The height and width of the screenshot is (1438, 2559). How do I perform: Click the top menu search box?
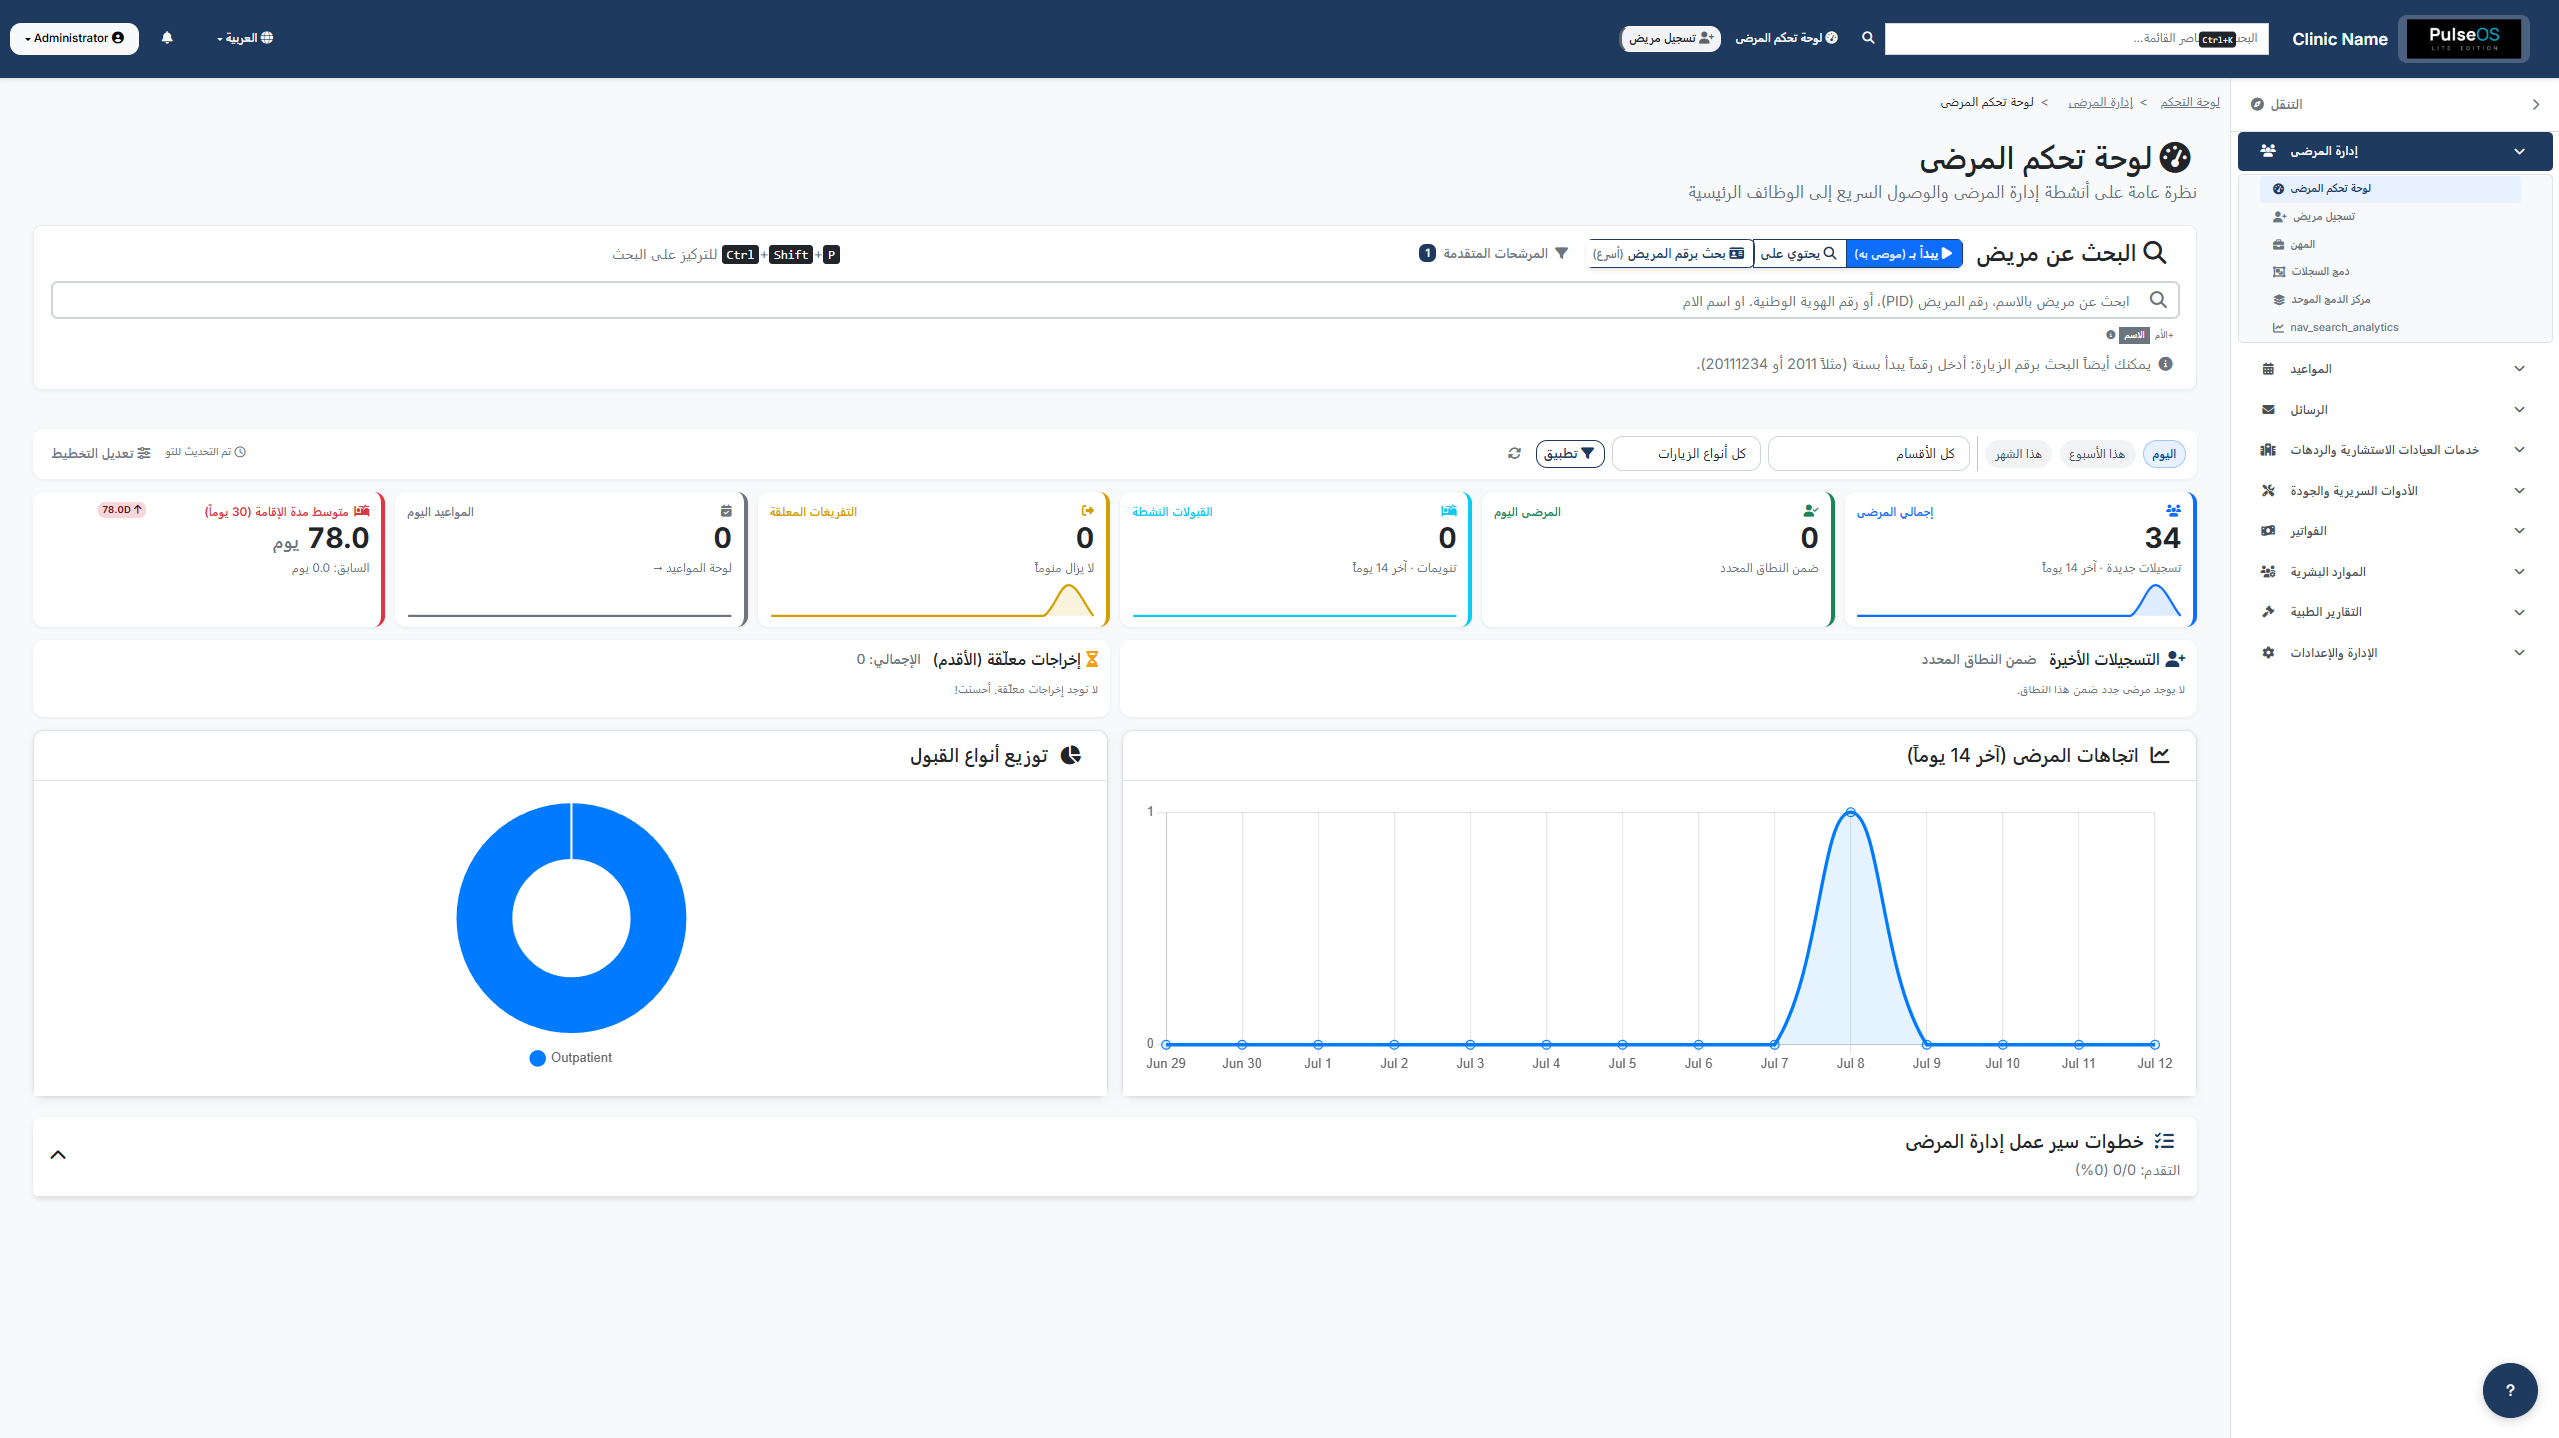2076,38
